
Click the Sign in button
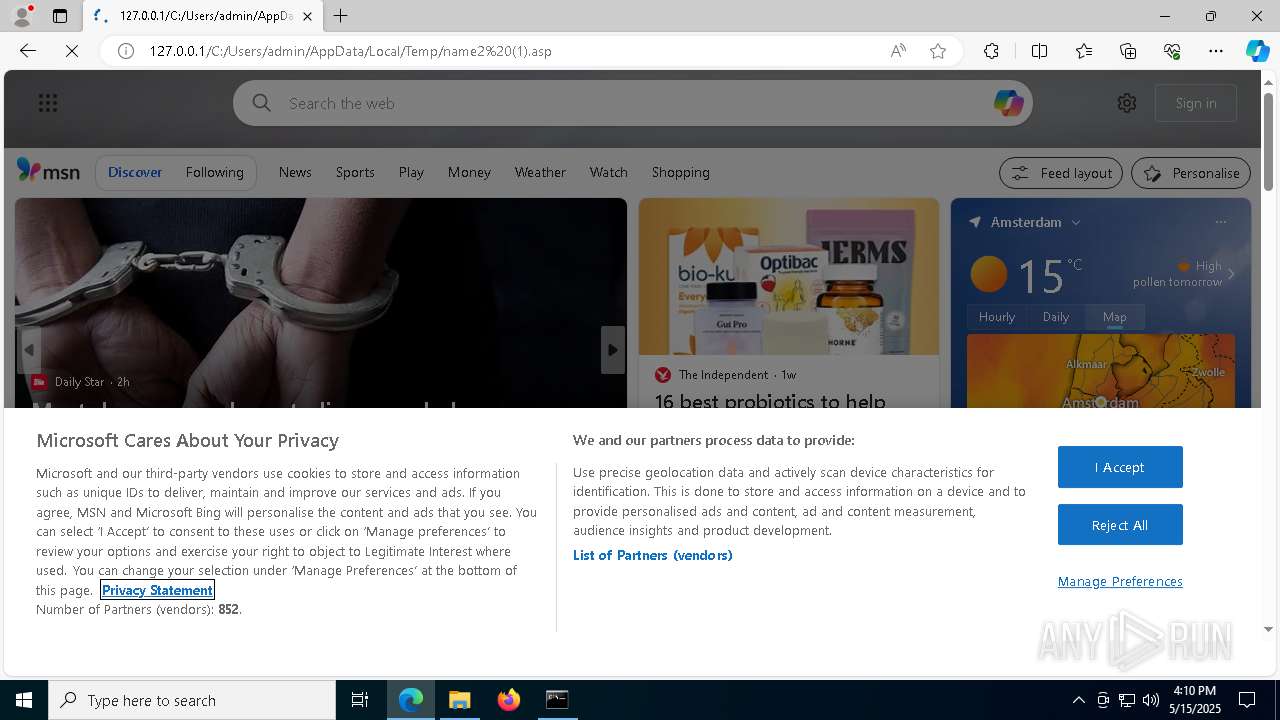tap(1196, 103)
